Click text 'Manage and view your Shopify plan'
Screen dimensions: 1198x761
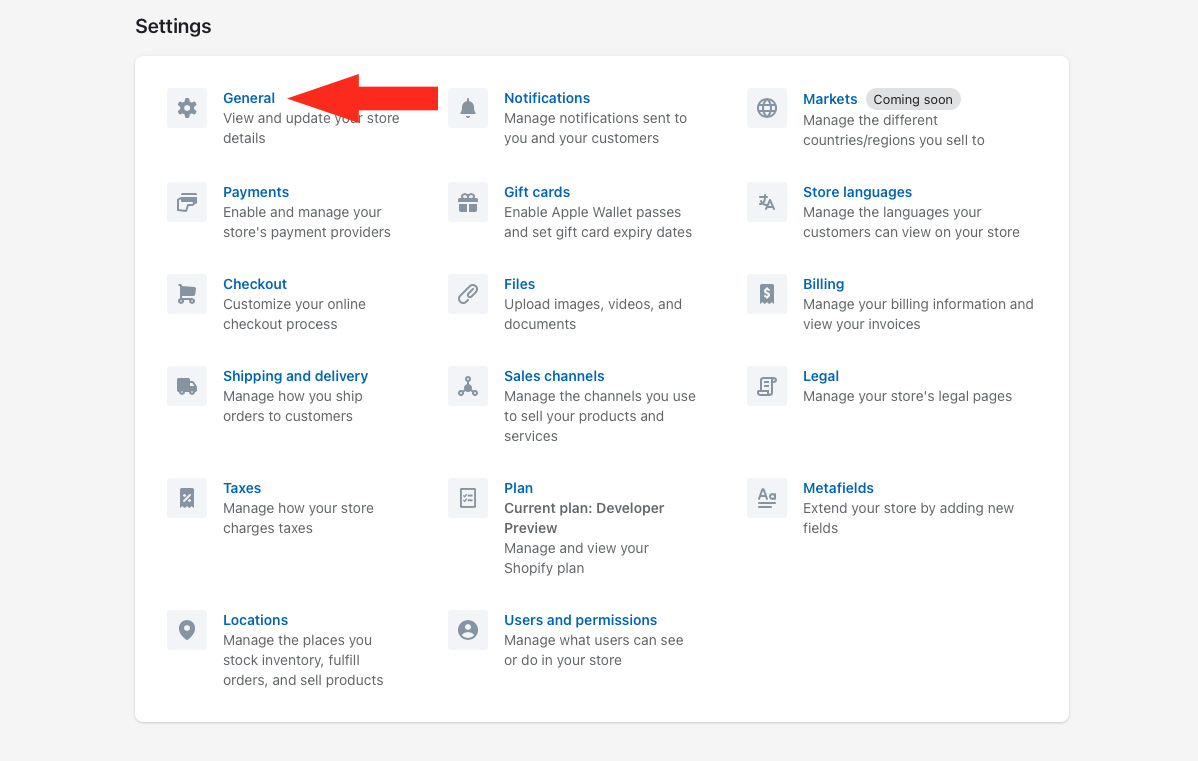[576, 558]
